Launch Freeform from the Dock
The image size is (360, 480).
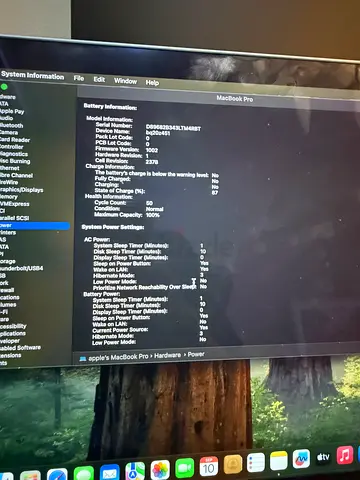(301, 459)
